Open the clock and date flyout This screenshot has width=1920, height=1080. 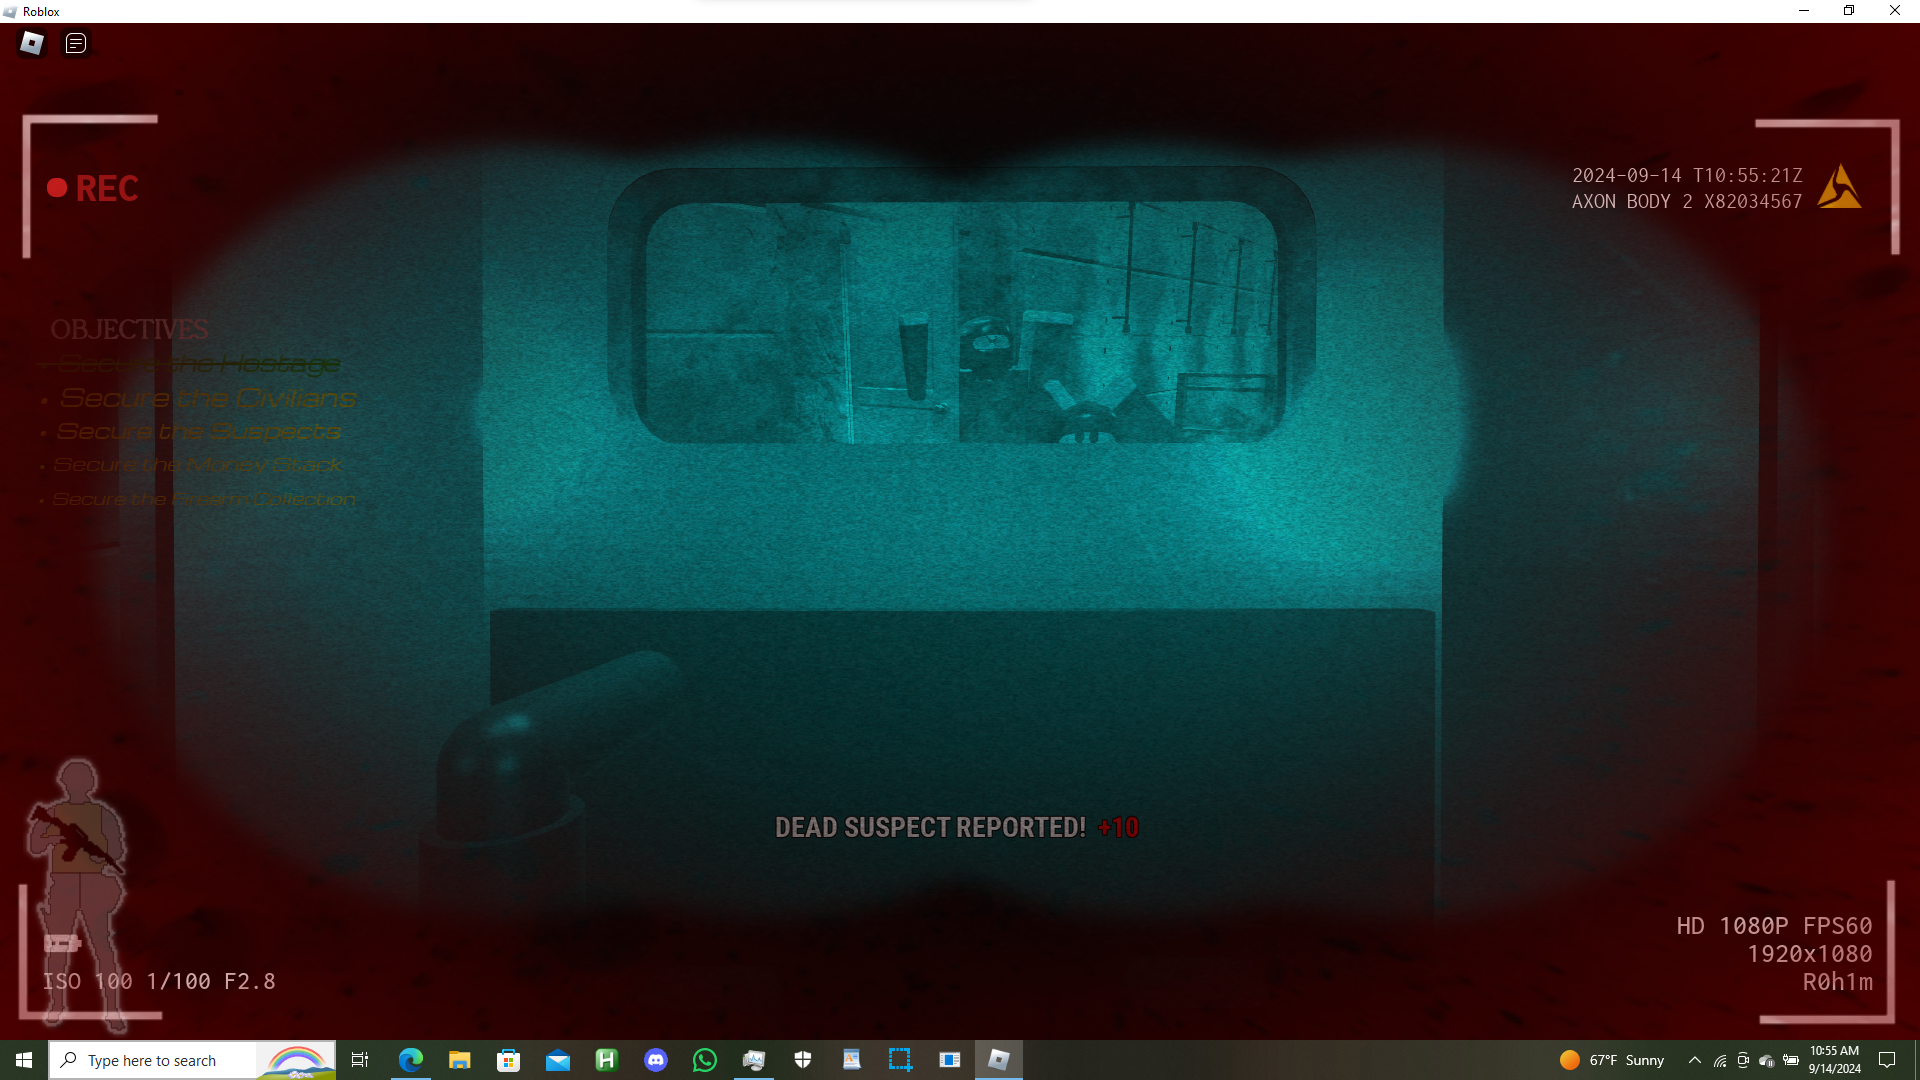pos(1834,1060)
